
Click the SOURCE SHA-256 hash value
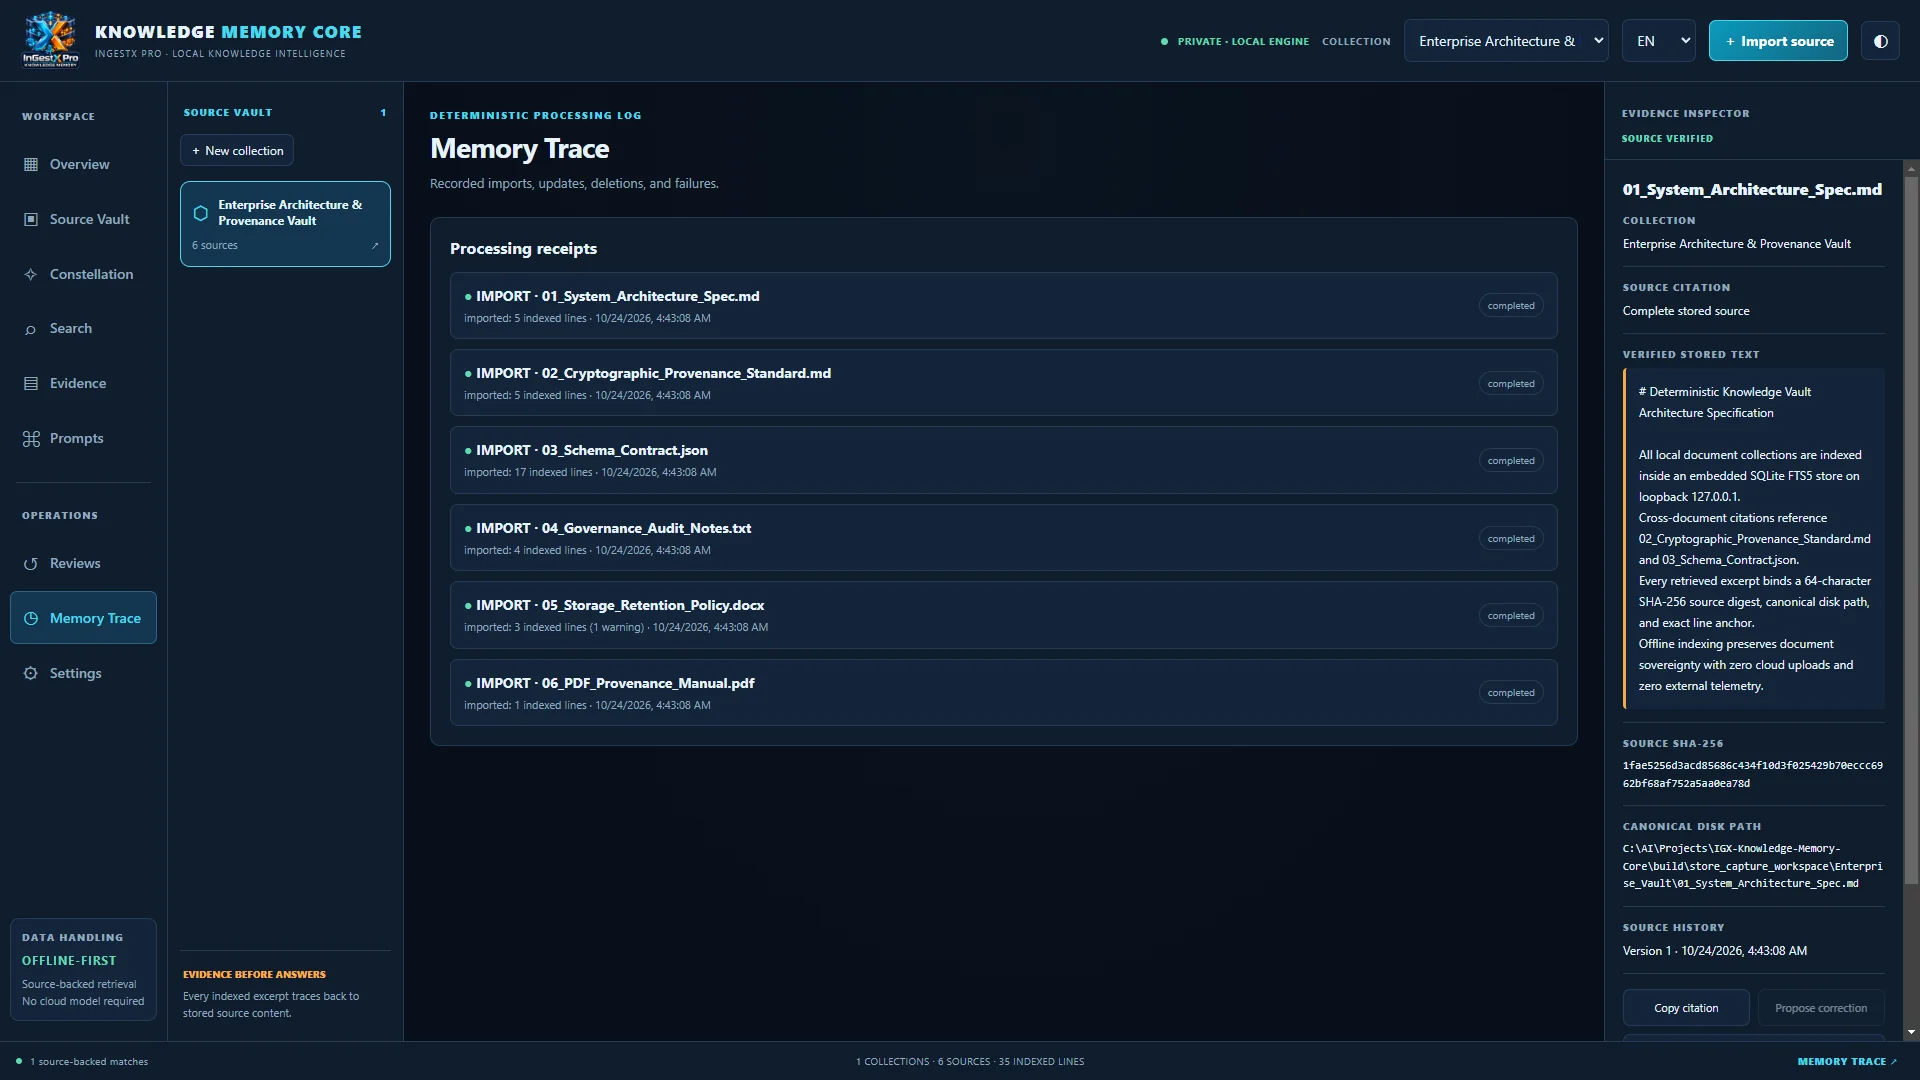(1752, 774)
